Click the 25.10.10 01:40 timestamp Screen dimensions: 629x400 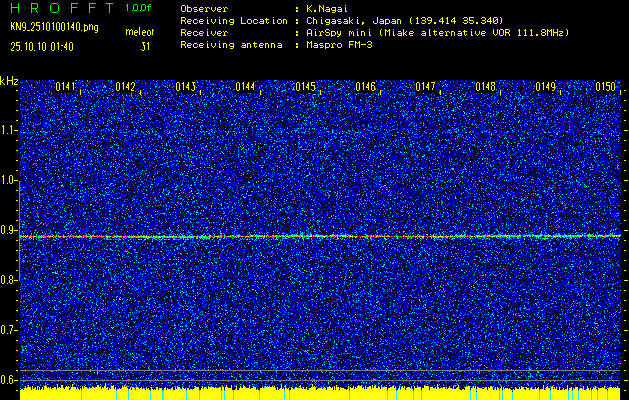[x=43, y=46]
